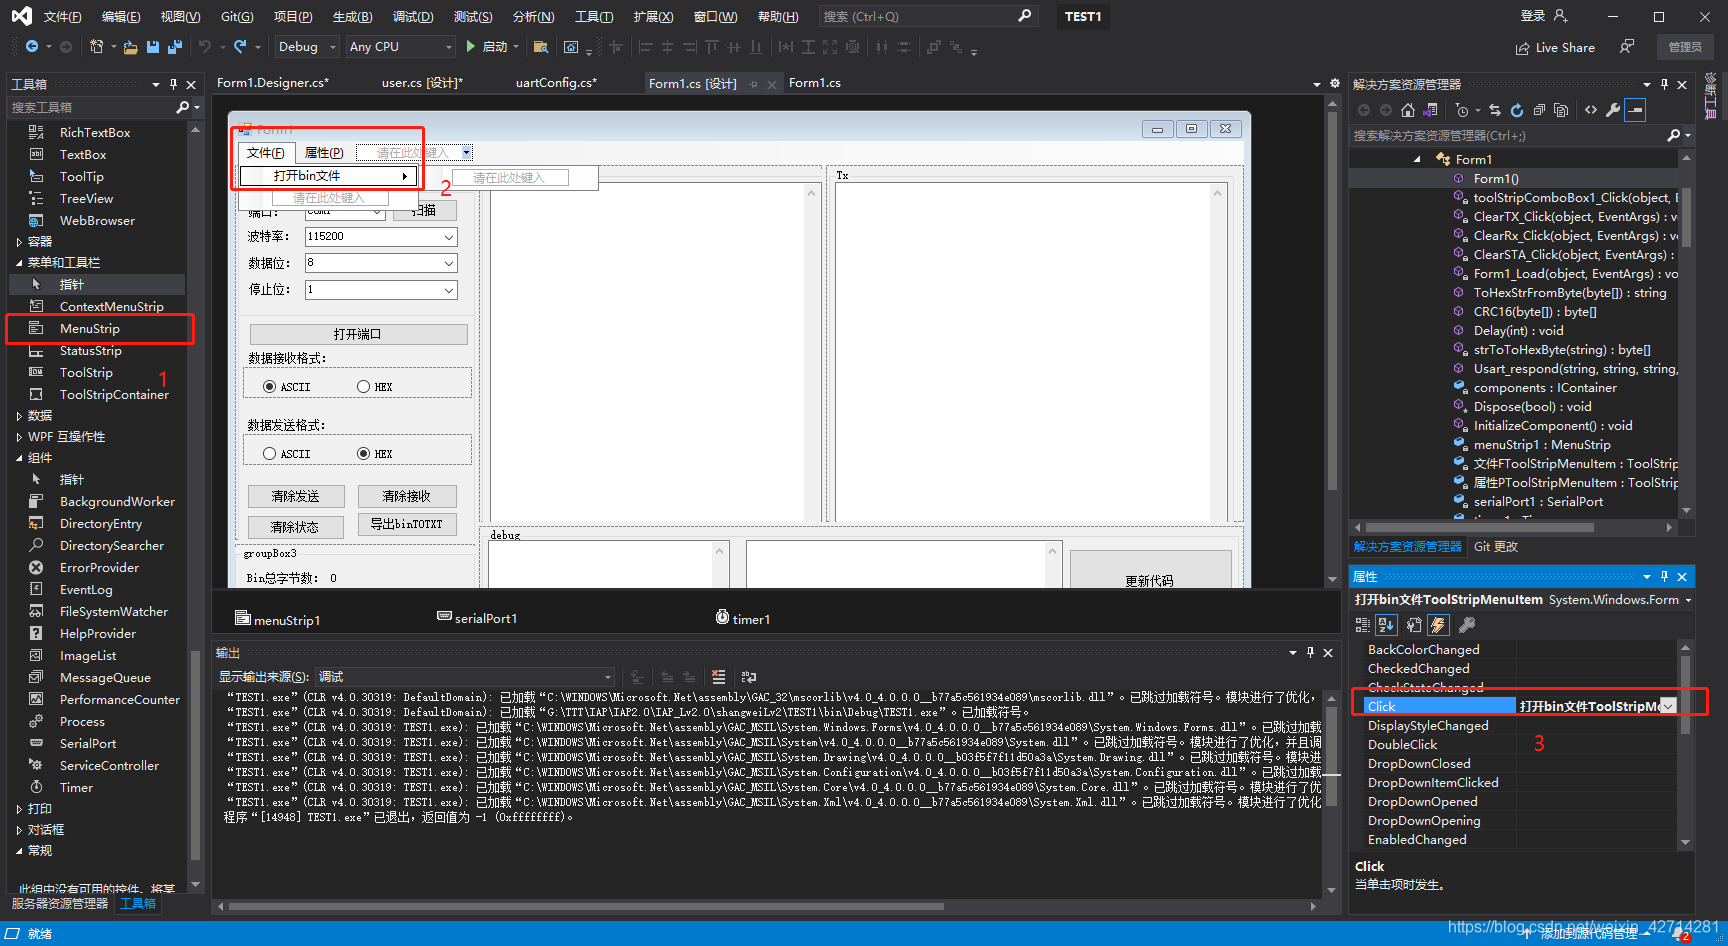The width and height of the screenshot is (1728, 946).
Task: Open Click event handler dropdown in Properties
Action: tap(1668, 706)
